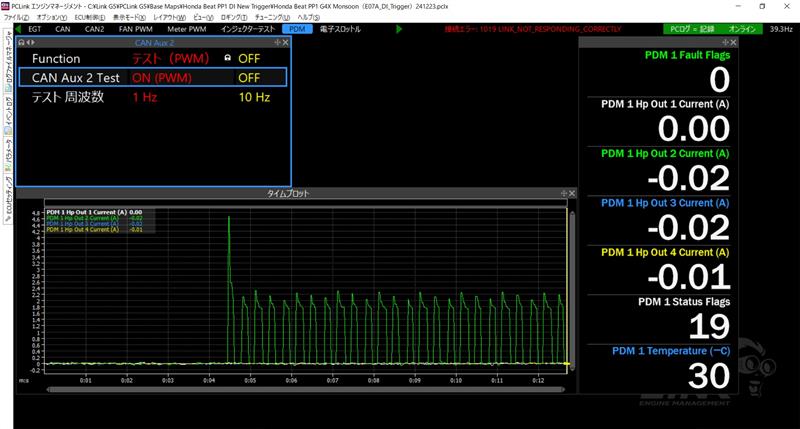Click legend entry PDM 1 Hp Out 1 Current
800x429 pixels.
(x=94, y=212)
